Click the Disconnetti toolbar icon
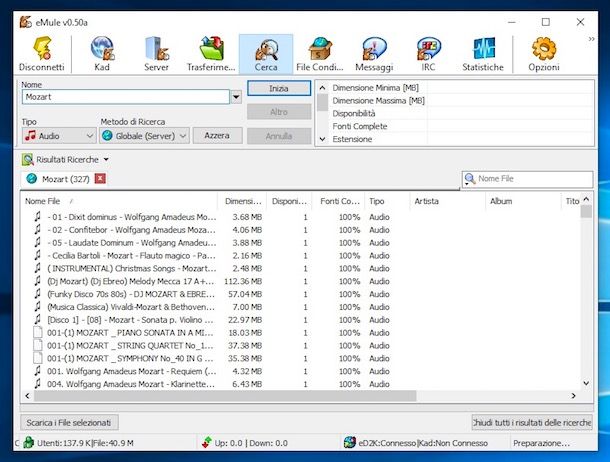This screenshot has height=462, width=610. click(x=41, y=54)
